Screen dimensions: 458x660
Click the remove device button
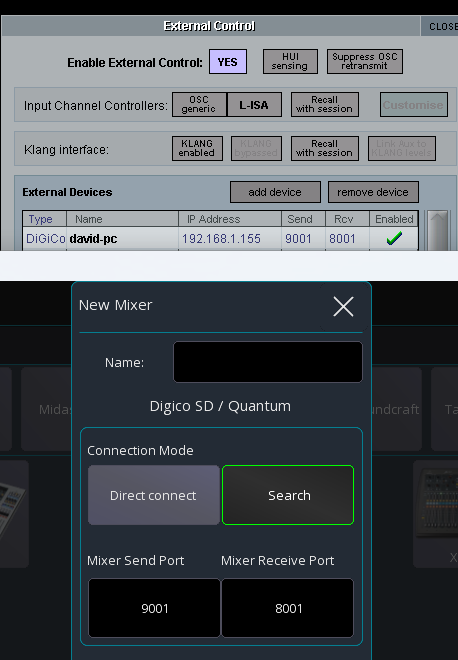pyautogui.click(x=373, y=192)
